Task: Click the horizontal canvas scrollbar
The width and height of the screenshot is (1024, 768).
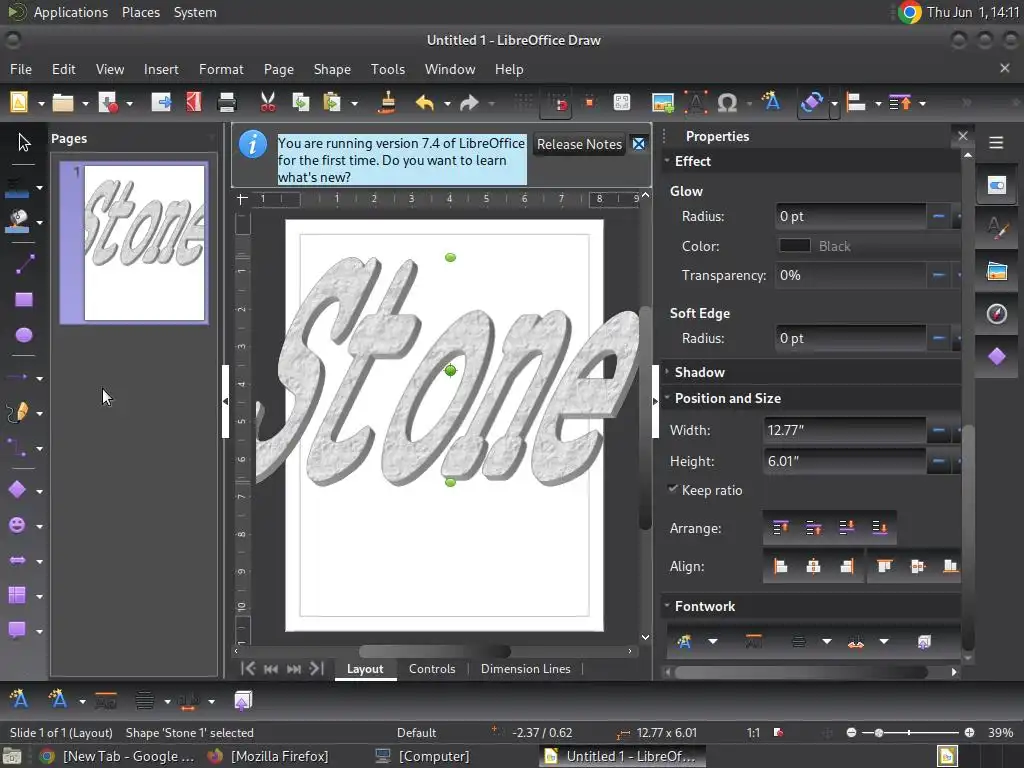Action: (x=435, y=651)
